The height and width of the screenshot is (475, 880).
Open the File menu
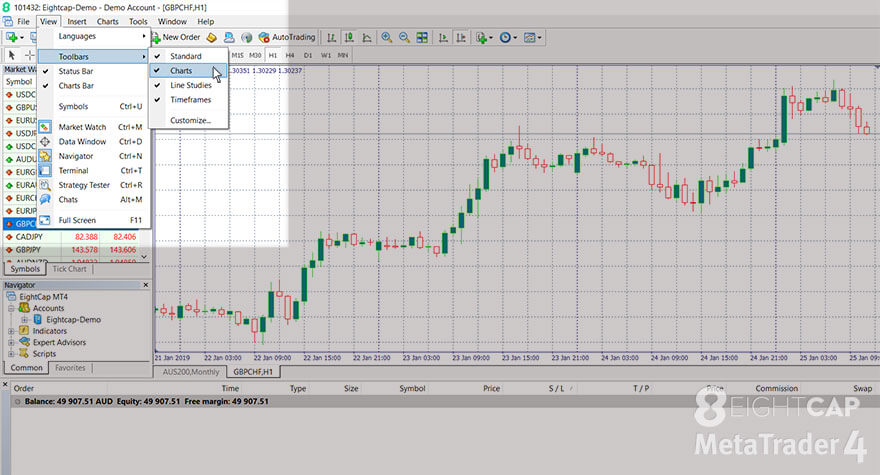[x=23, y=21]
